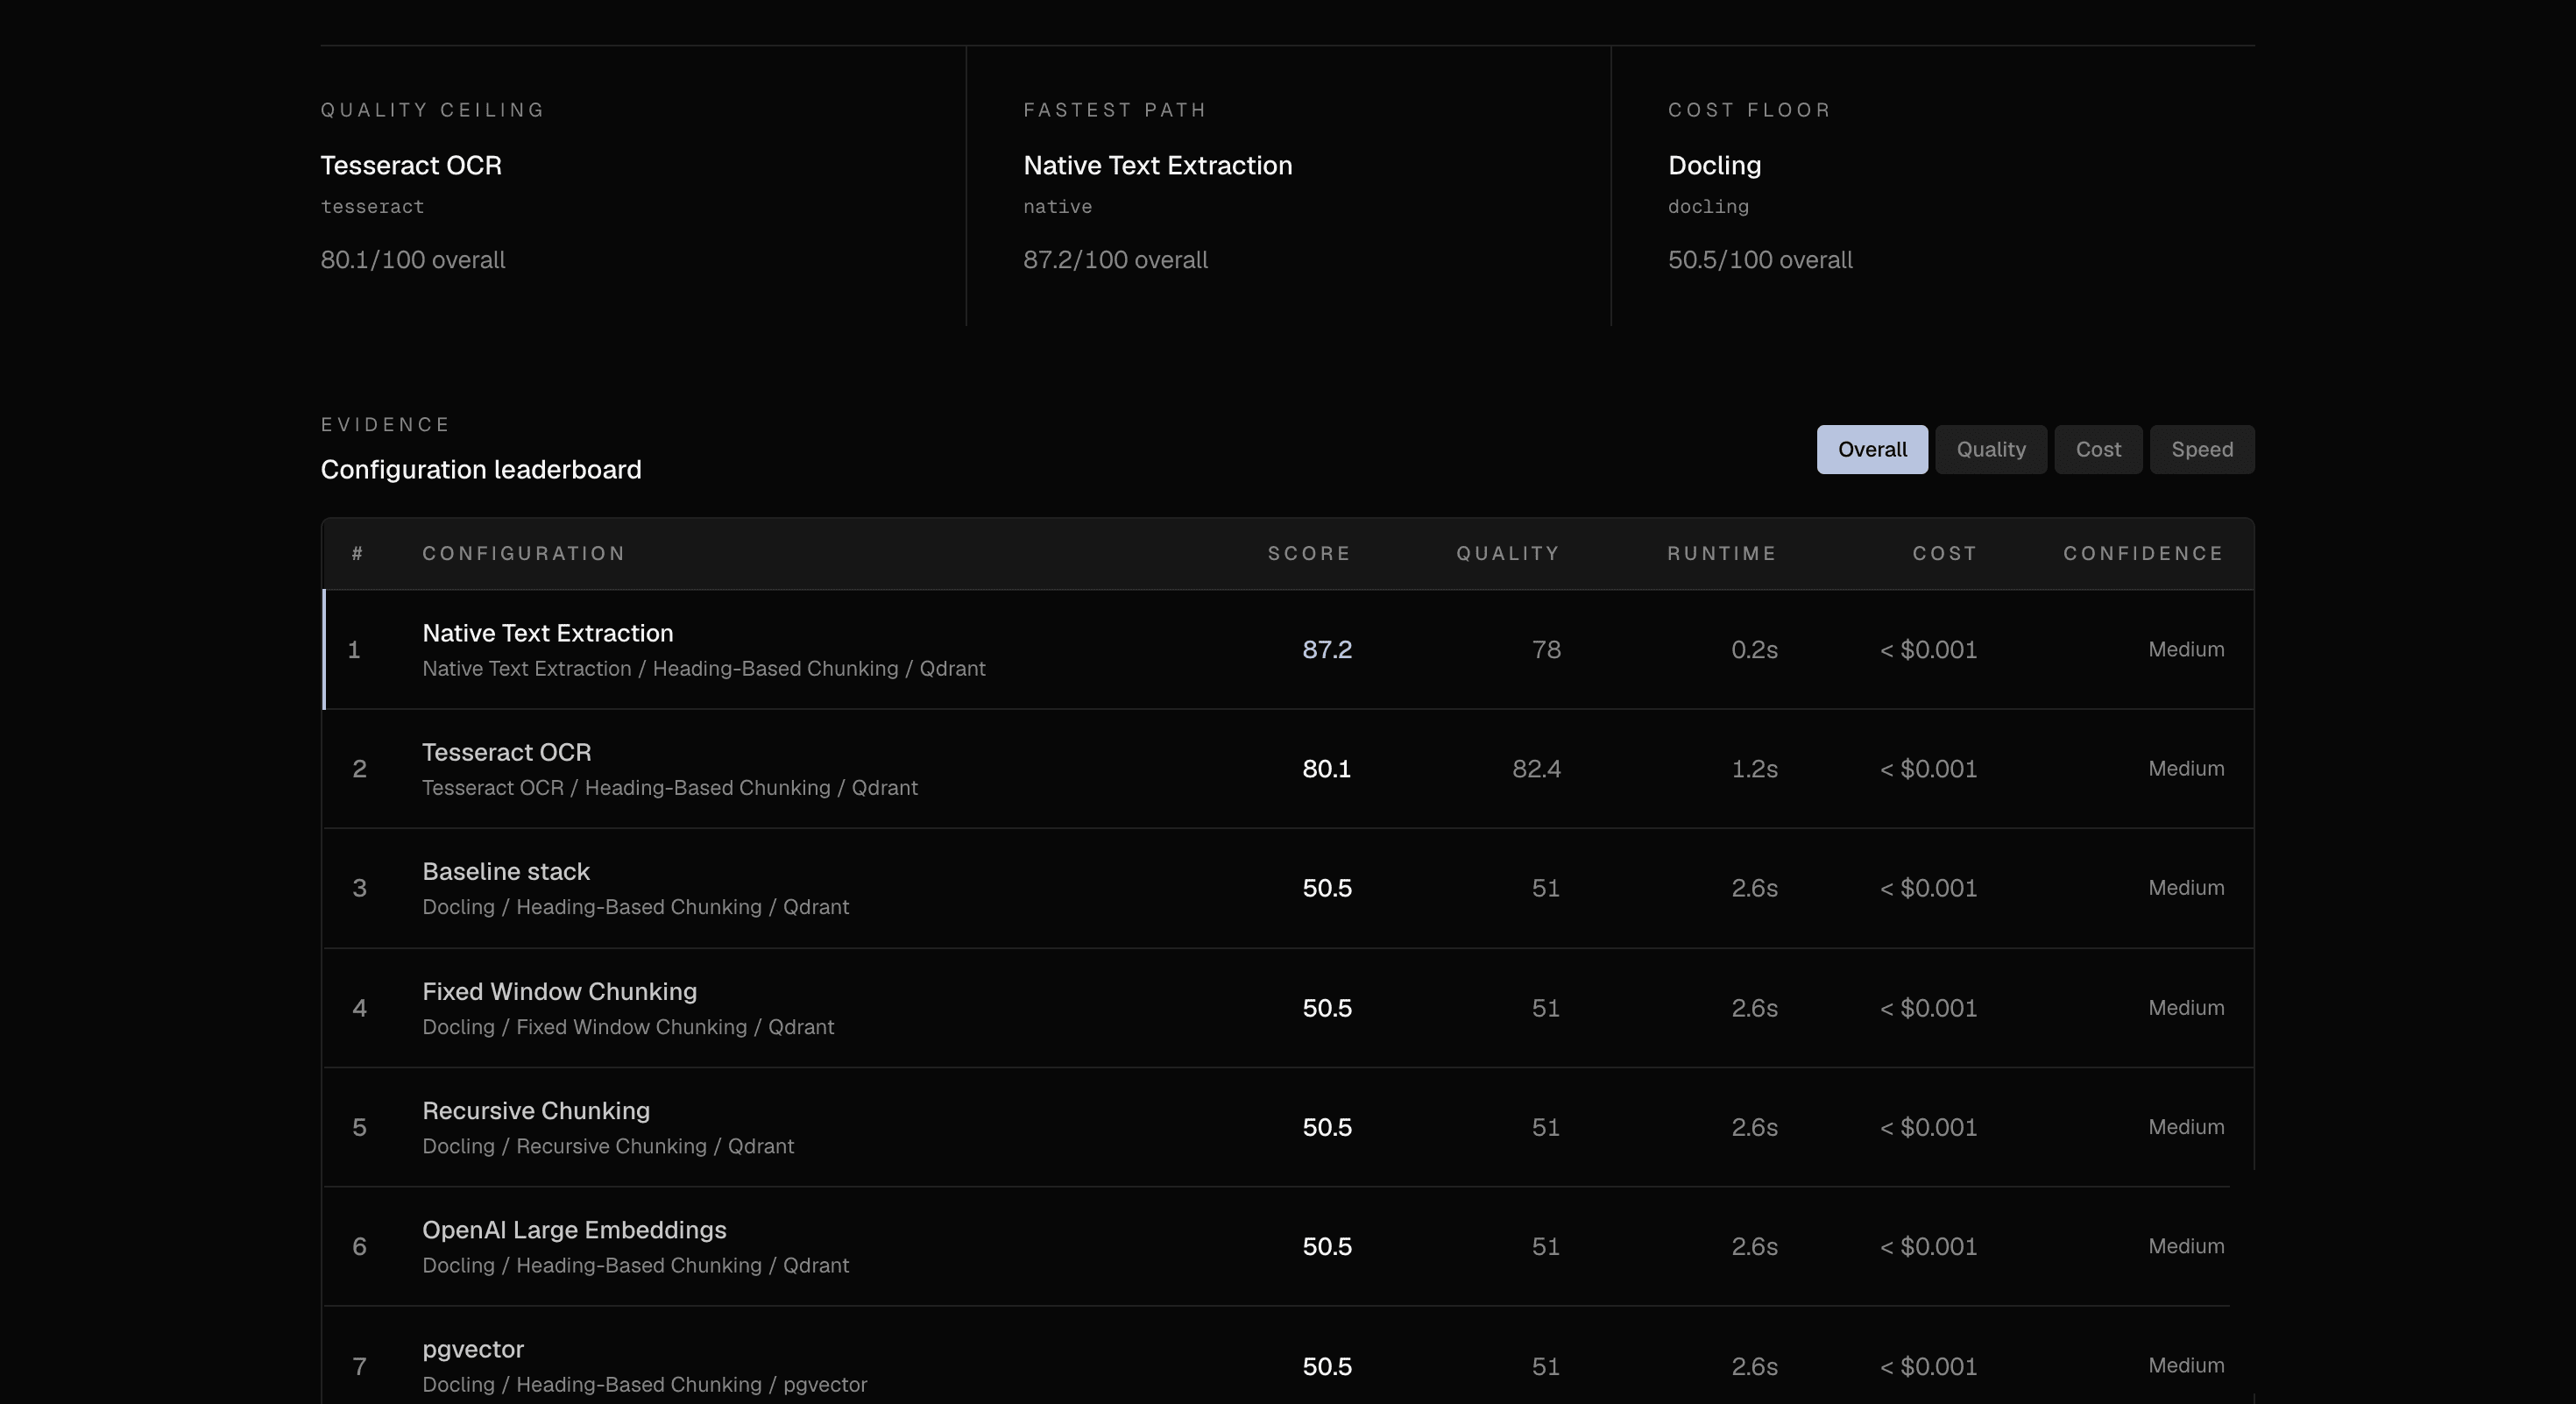Click the Score column header
Screen dimensions: 2576x1404
(1309, 553)
